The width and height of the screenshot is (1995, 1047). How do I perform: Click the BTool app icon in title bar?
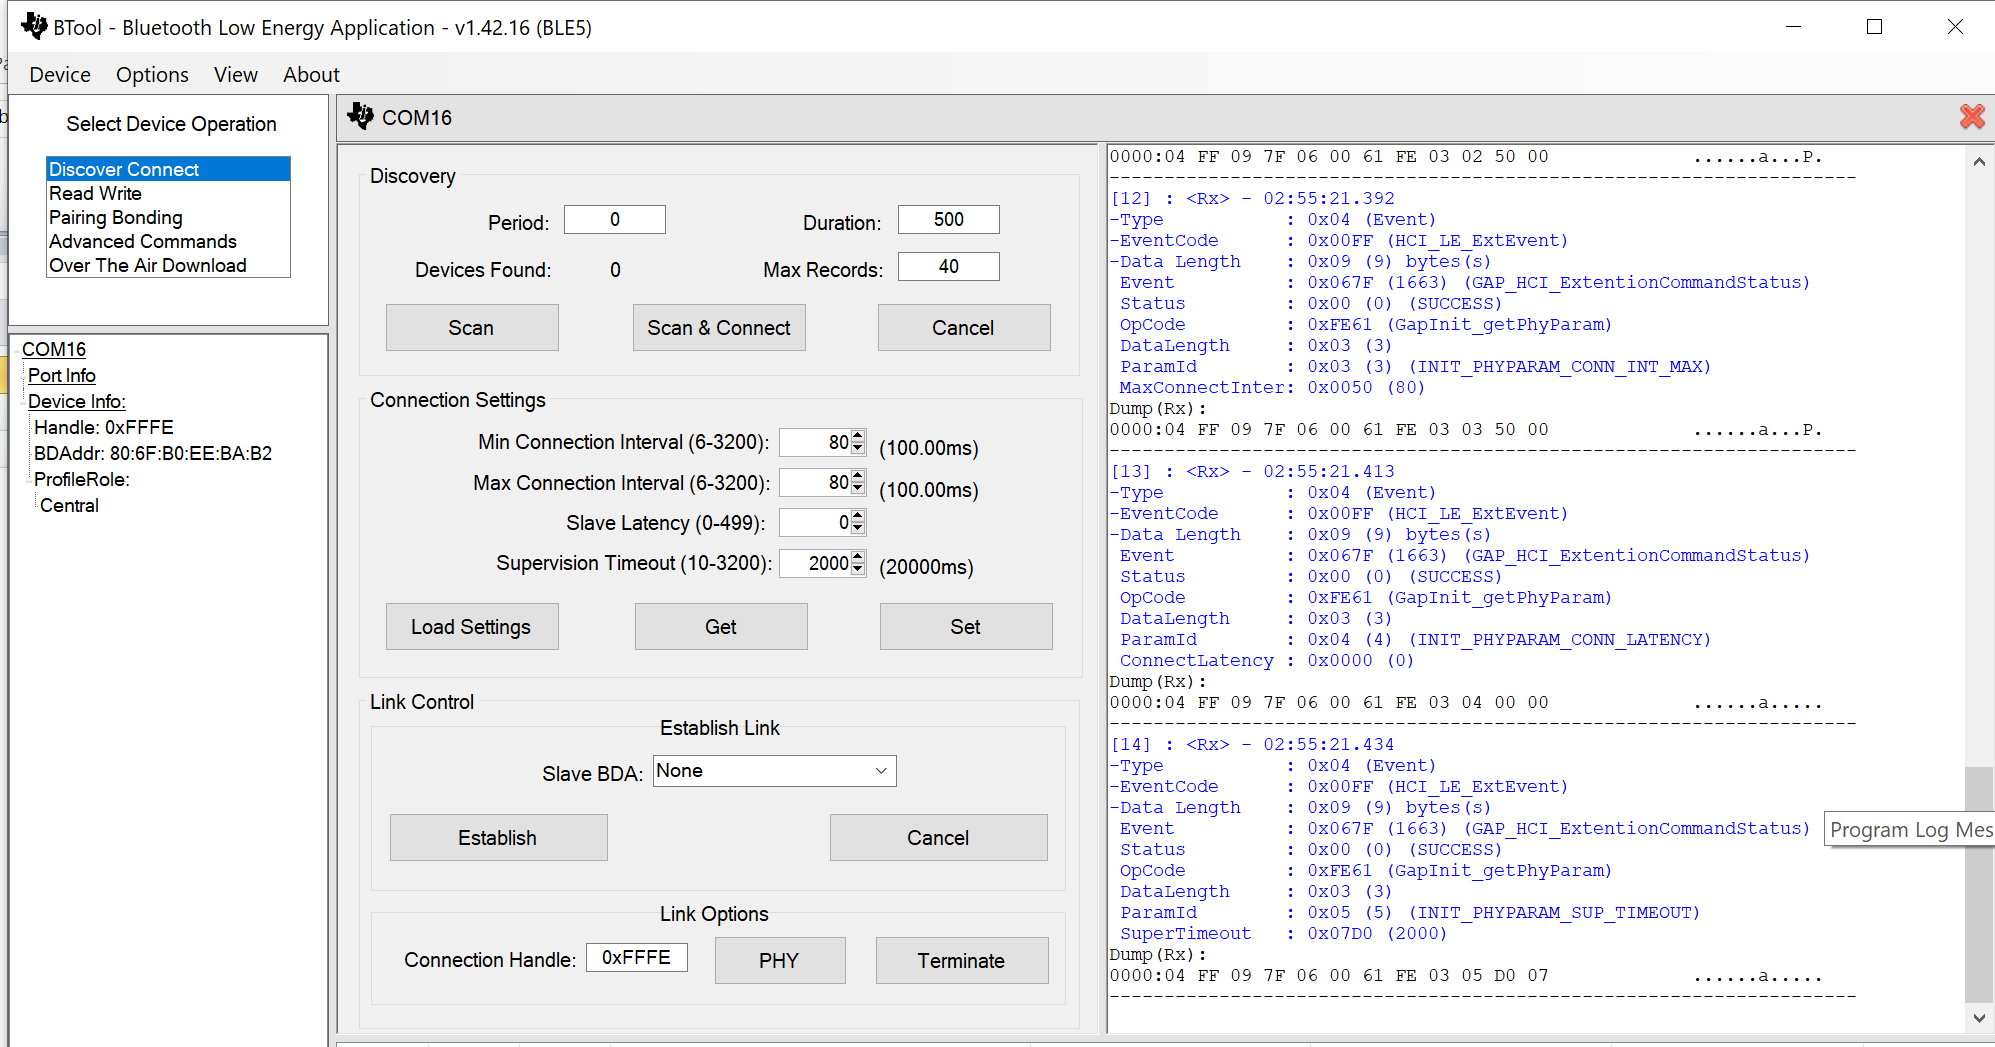pyautogui.click(x=34, y=27)
